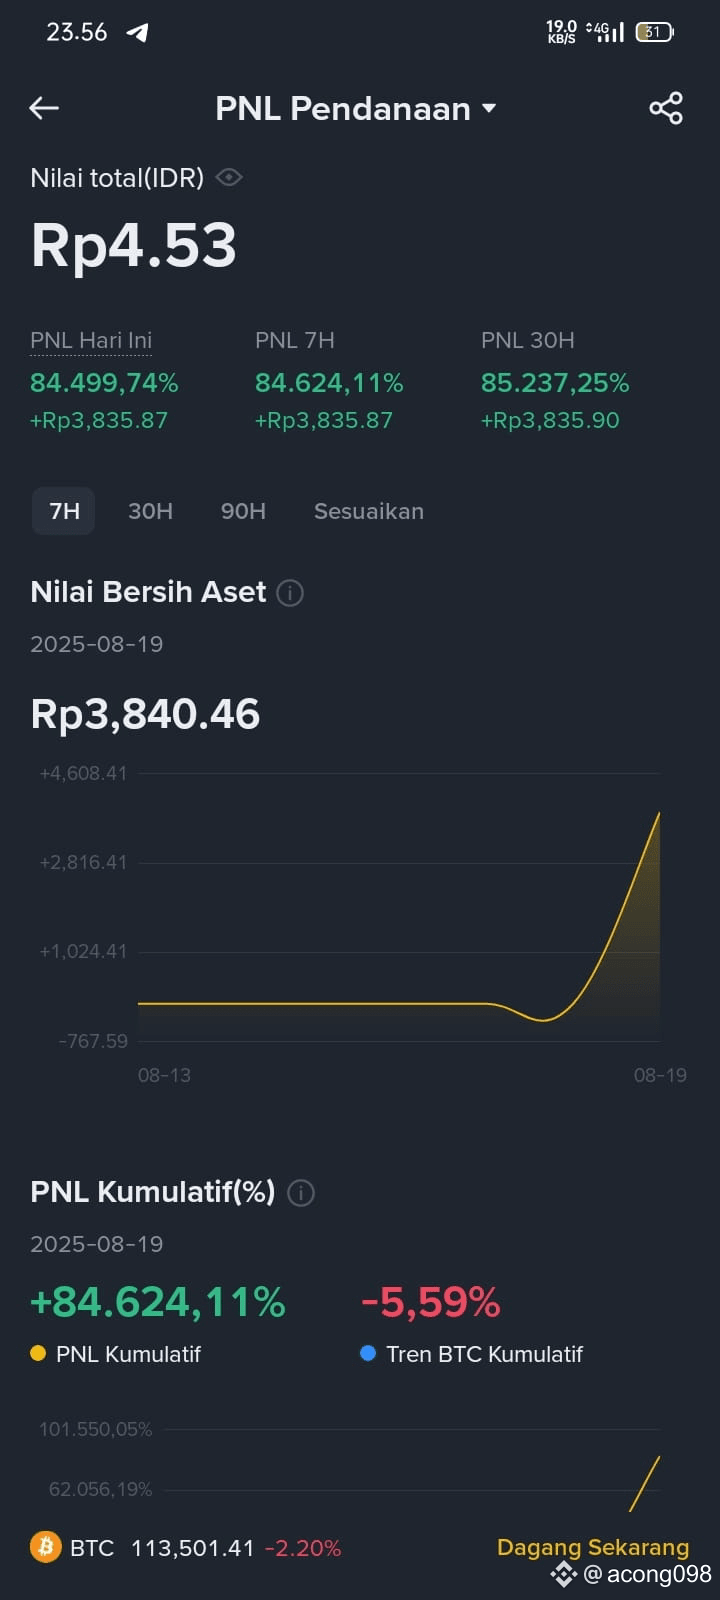Tap the orange Bitcoin BTC icon
720x1600 pixels.
(45, 1547)
